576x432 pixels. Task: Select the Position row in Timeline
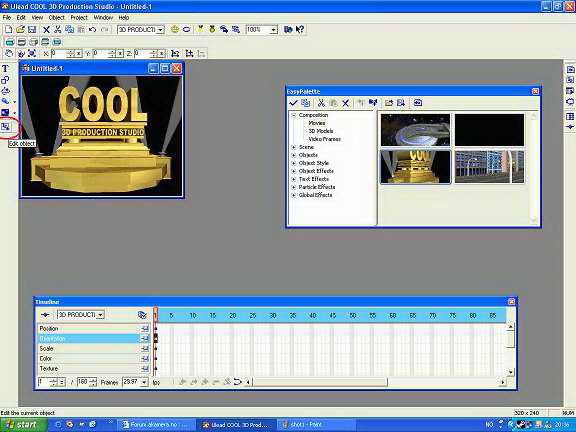coord(94,328)
